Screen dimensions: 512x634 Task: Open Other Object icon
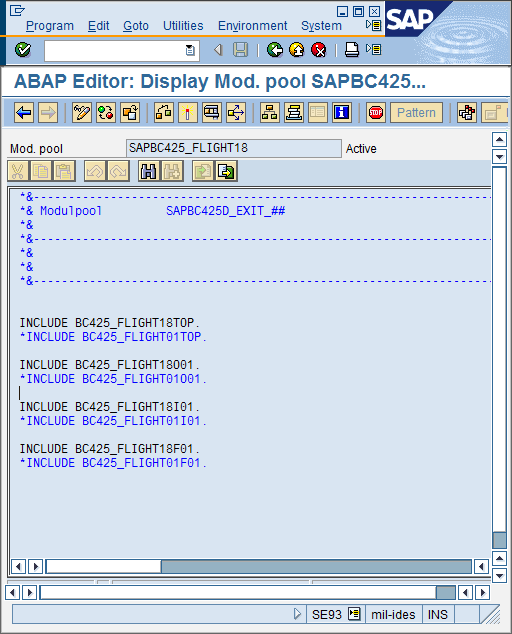point(130,112)
